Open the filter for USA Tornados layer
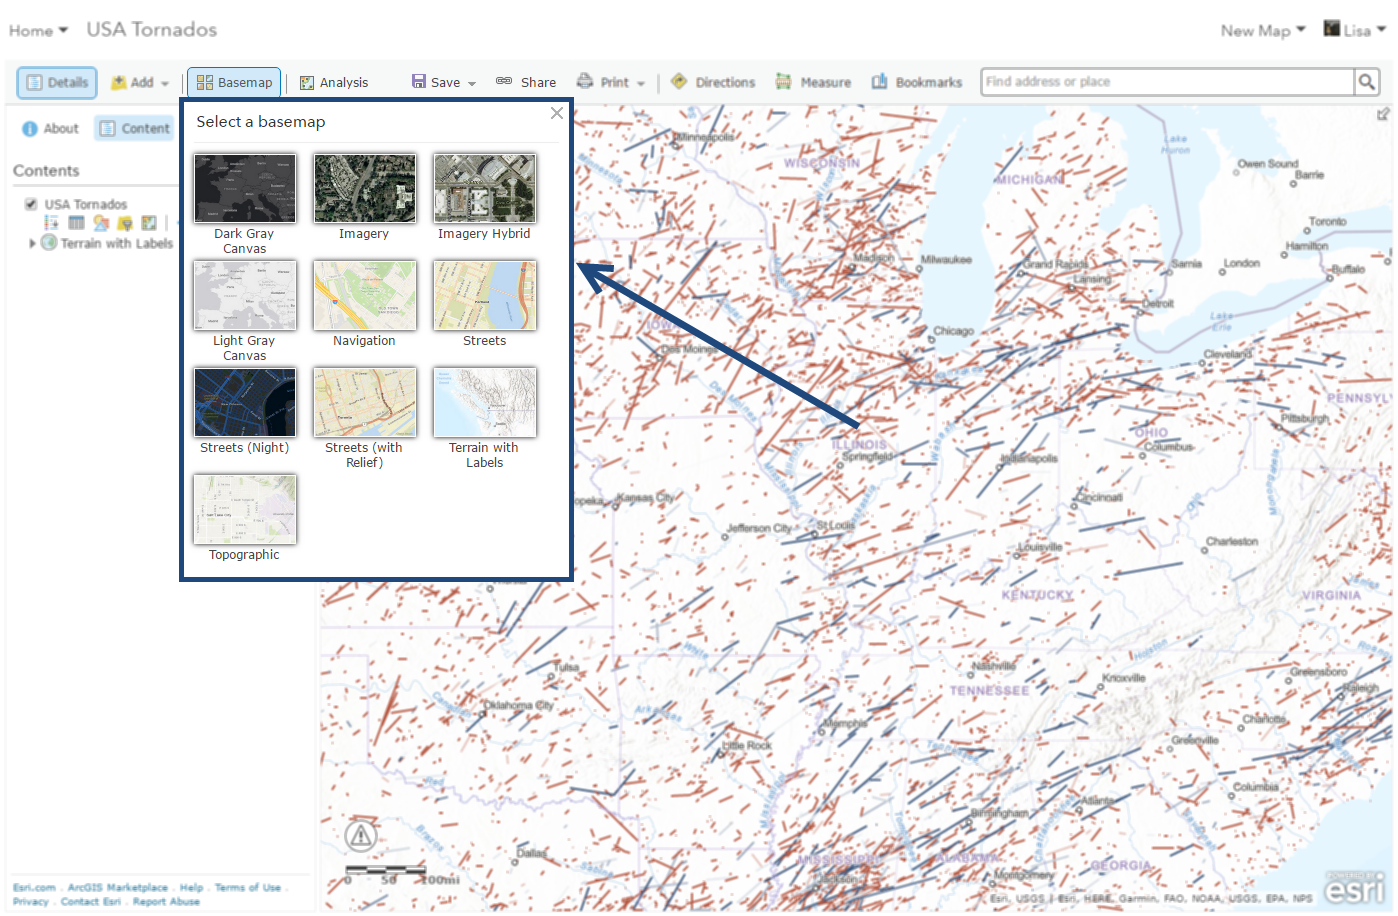This screenshot has height=916, width=1398. click(x=125, y=223)
